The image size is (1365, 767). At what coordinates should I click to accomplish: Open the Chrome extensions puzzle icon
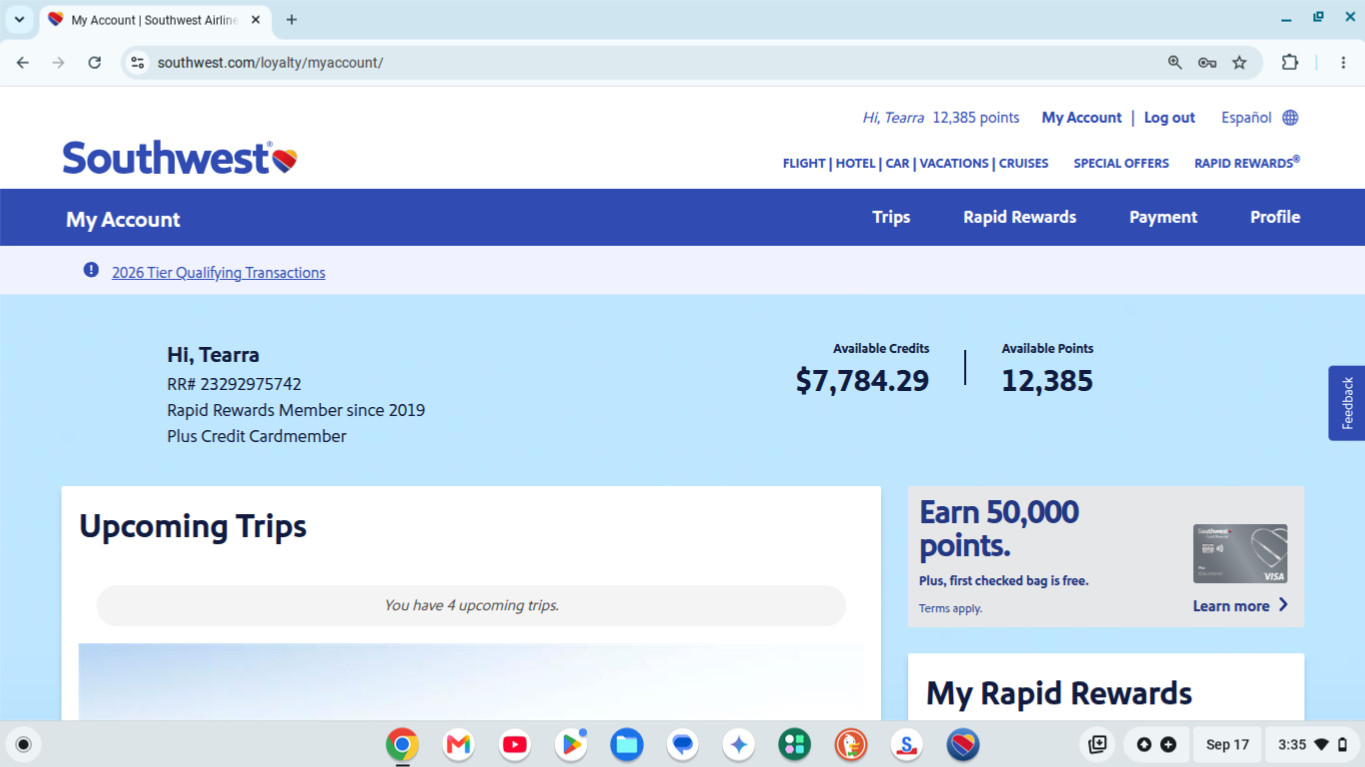pos(1290,62)
